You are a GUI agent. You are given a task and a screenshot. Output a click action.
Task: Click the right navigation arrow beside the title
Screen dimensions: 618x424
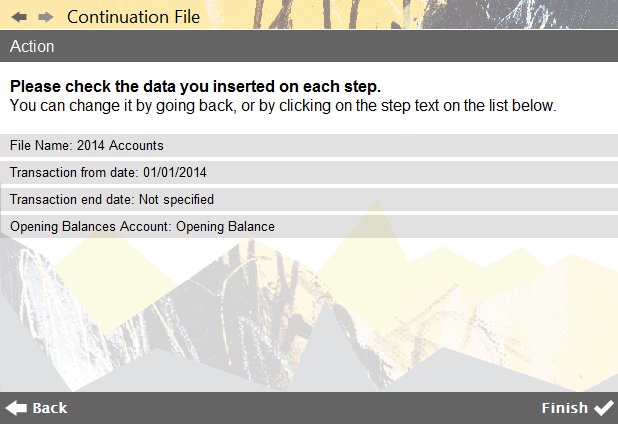[46, 17]
